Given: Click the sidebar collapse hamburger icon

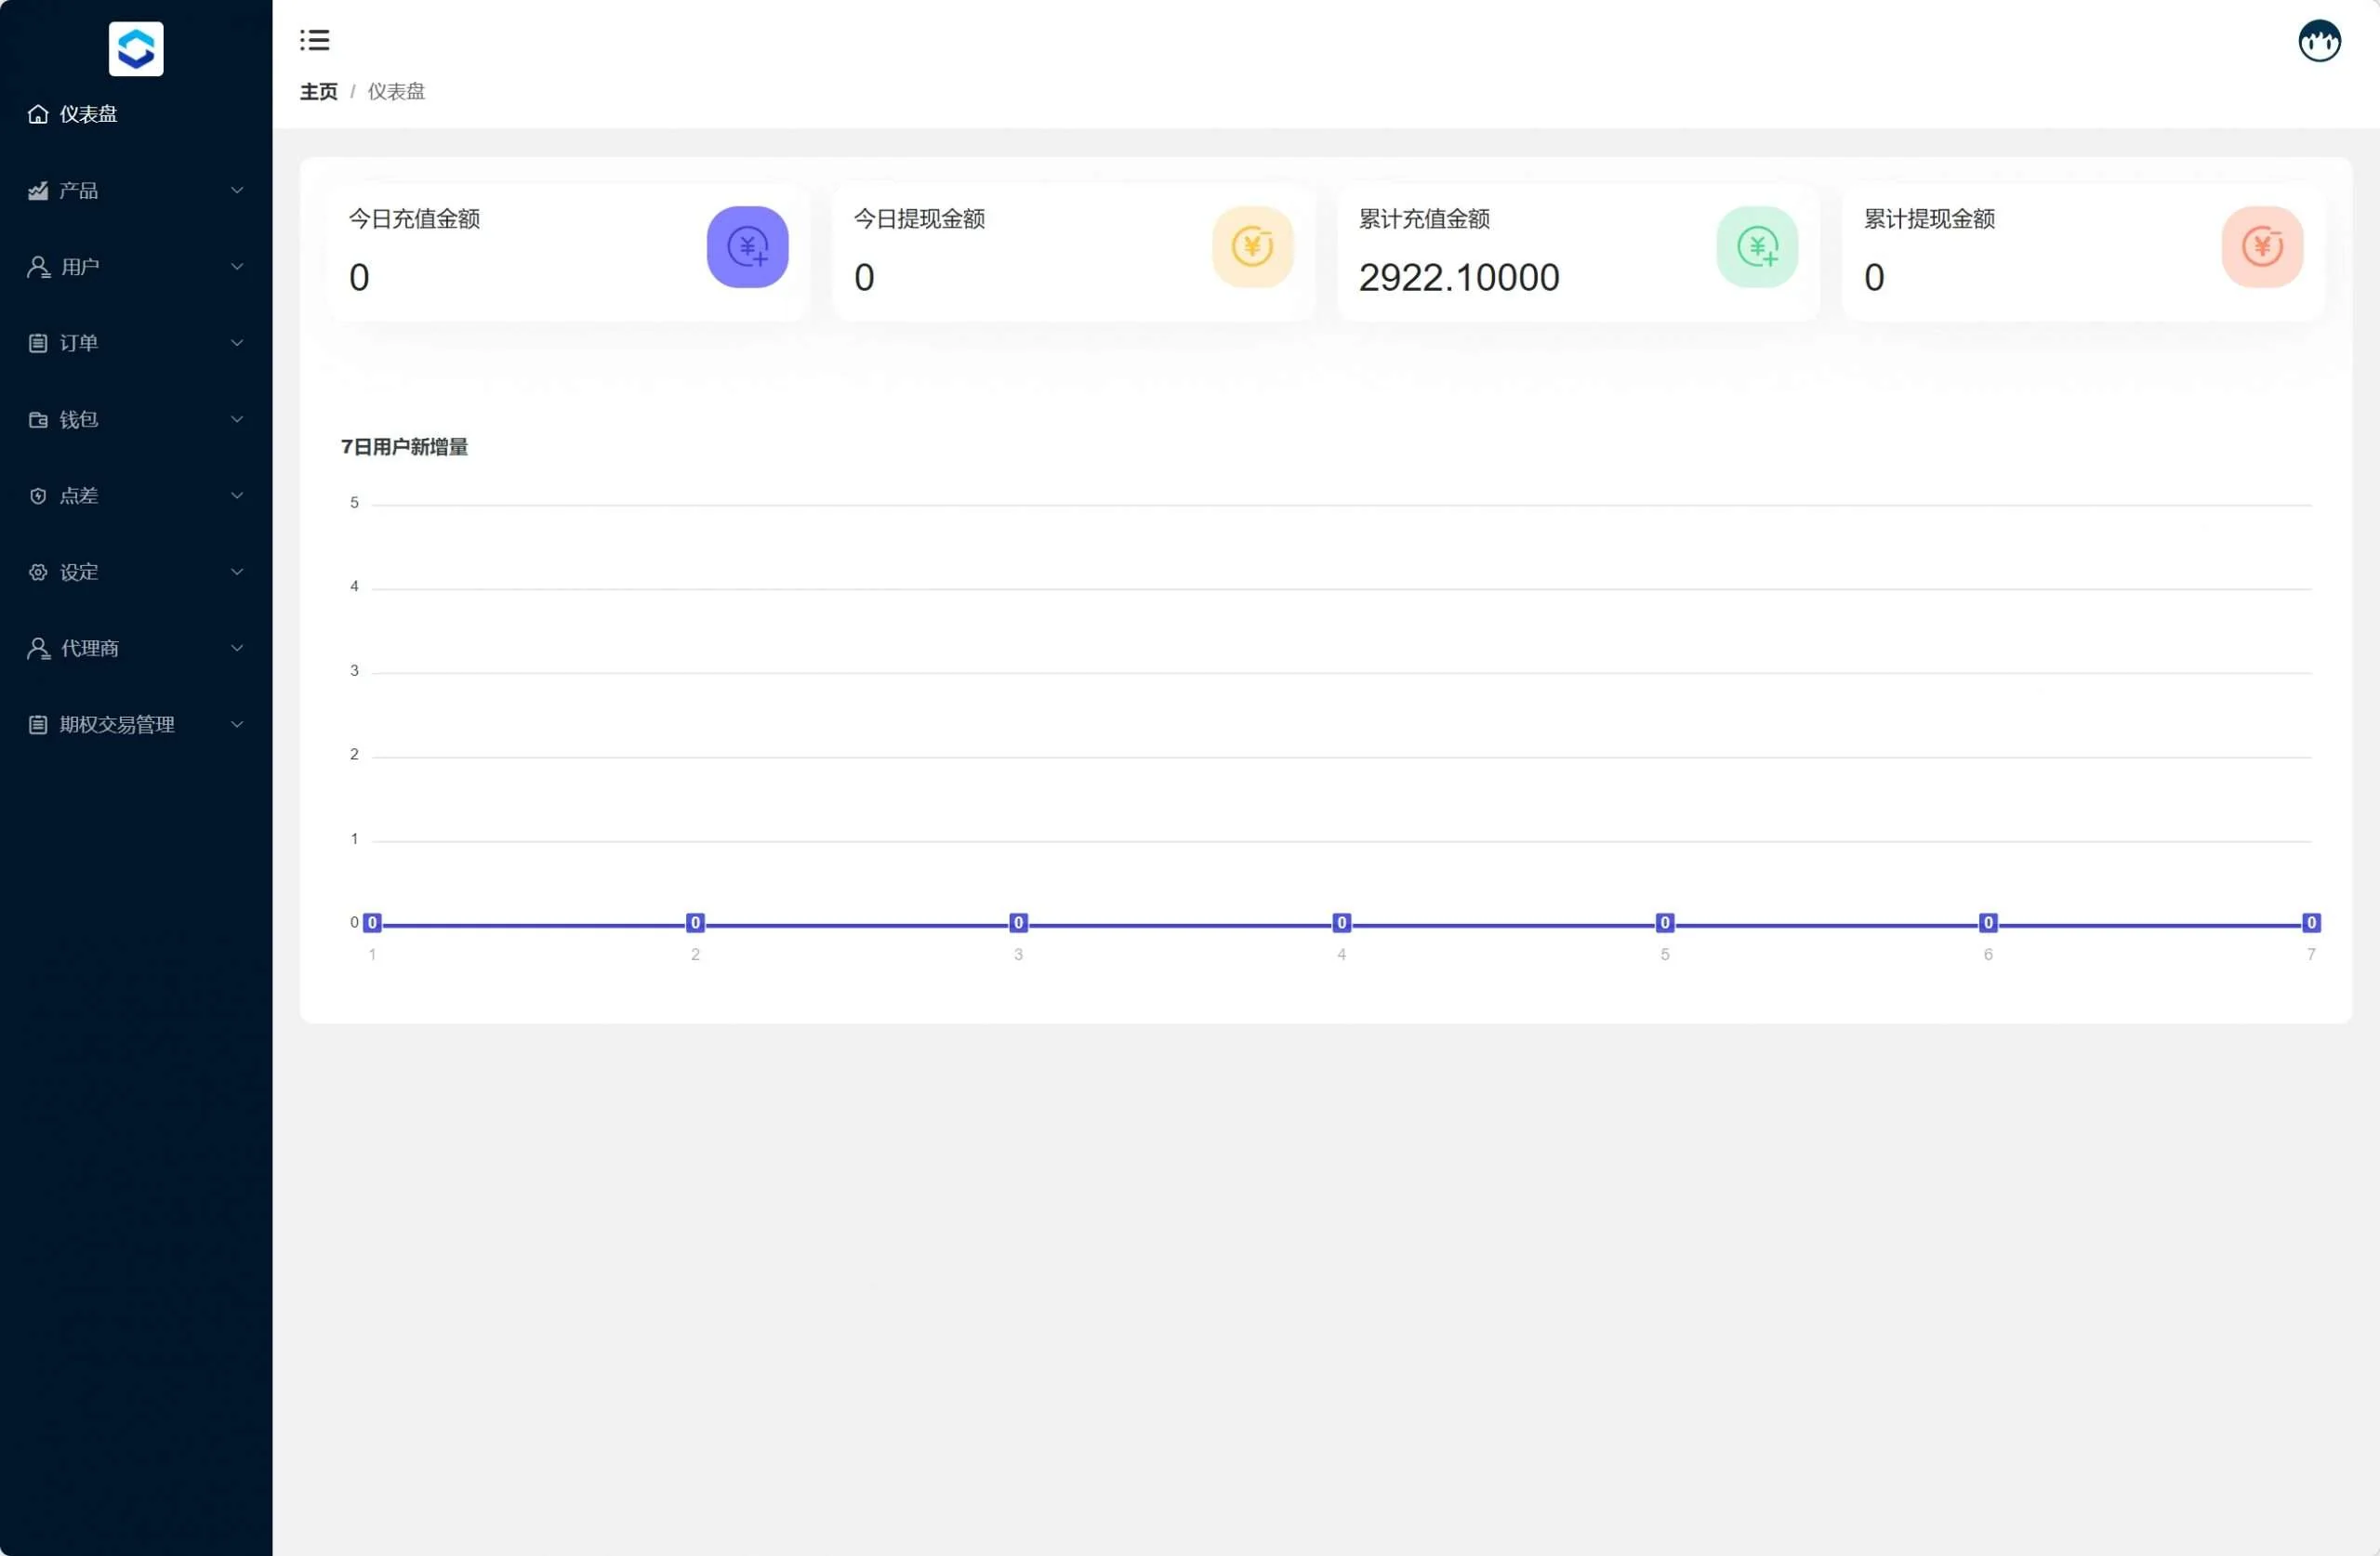Looking at the screenshot, I should pyautogui.click(x=314, y=40).
